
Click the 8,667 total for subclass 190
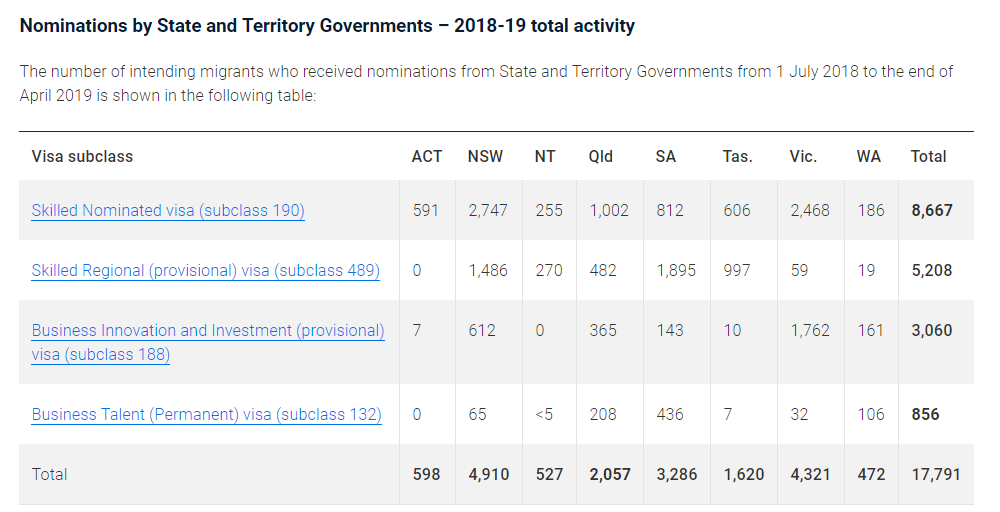932,211
